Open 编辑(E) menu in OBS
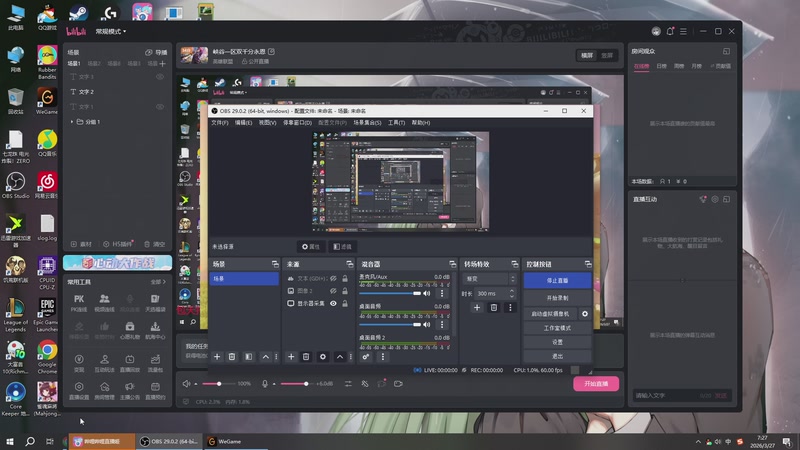Viewport: 800px width, 450px height. coord(243,123)
